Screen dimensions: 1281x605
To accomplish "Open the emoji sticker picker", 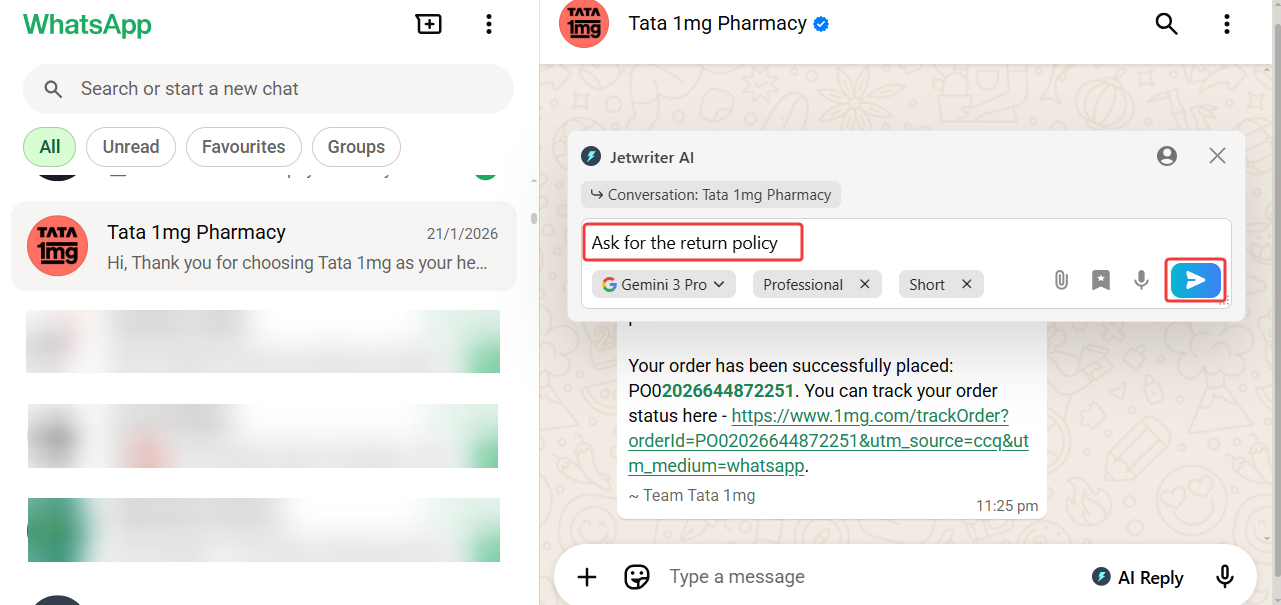I will click(x=637, y=577).
